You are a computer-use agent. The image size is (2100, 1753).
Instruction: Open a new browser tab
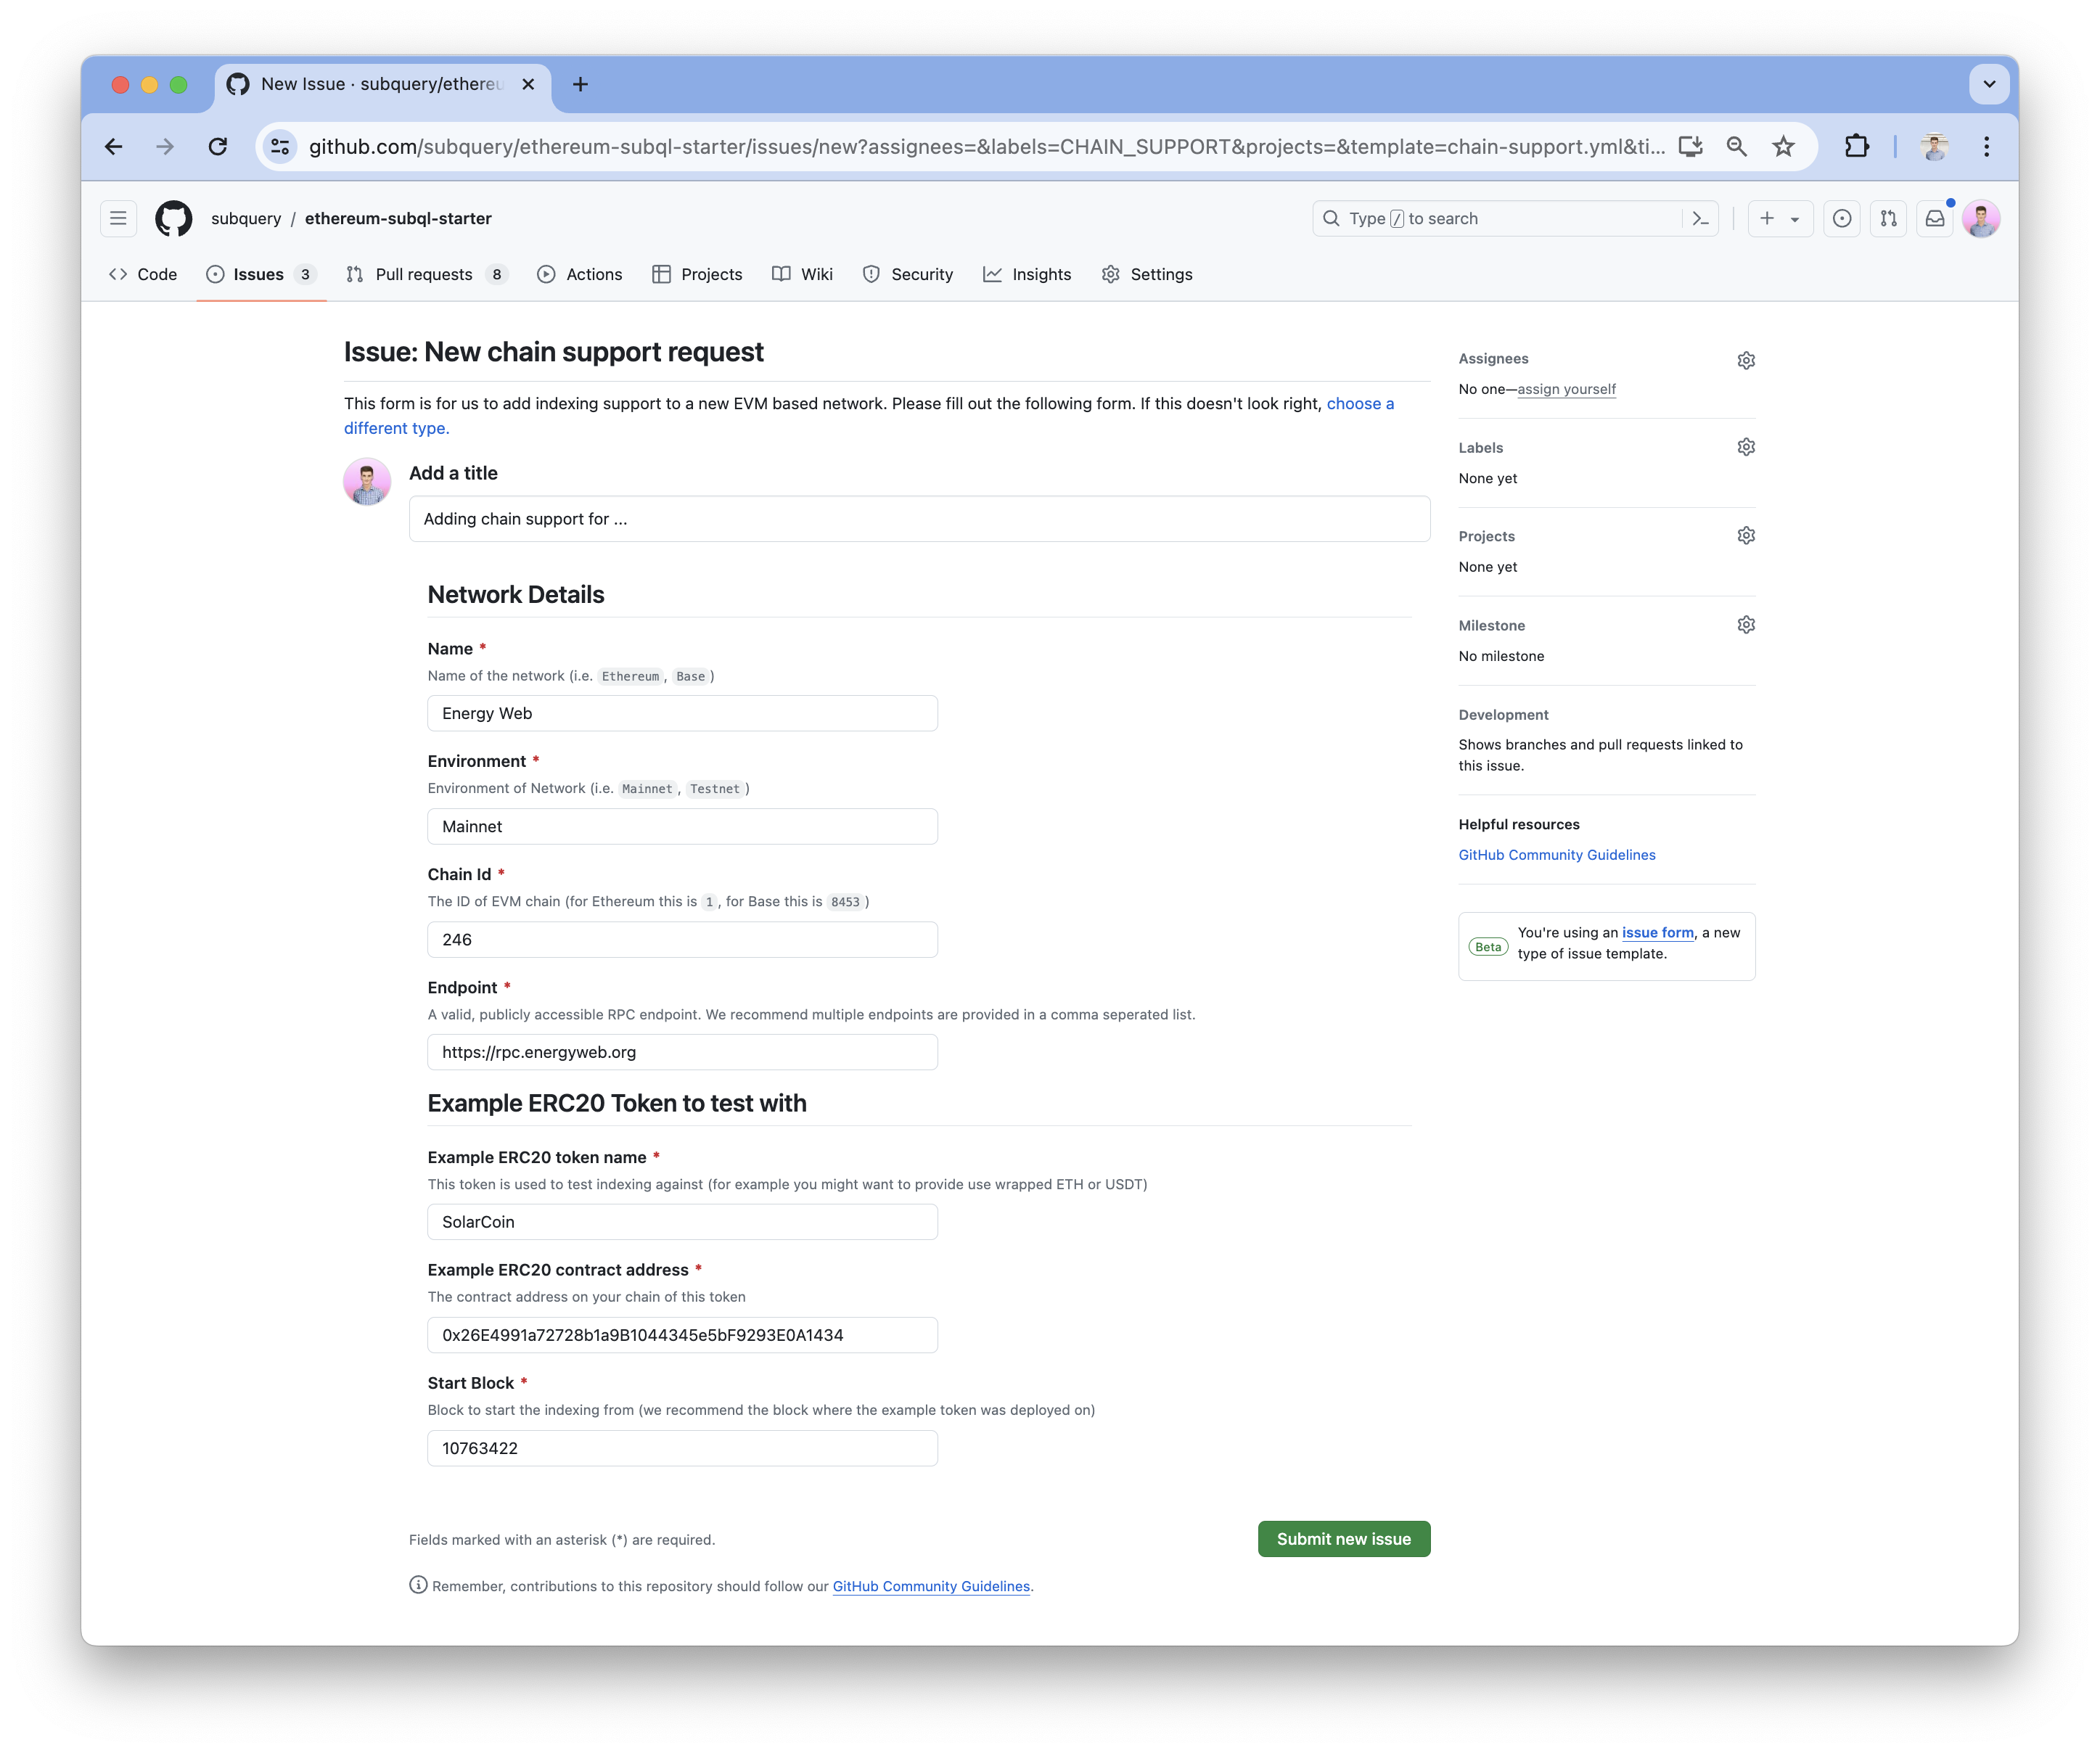[x=580, y=85]
